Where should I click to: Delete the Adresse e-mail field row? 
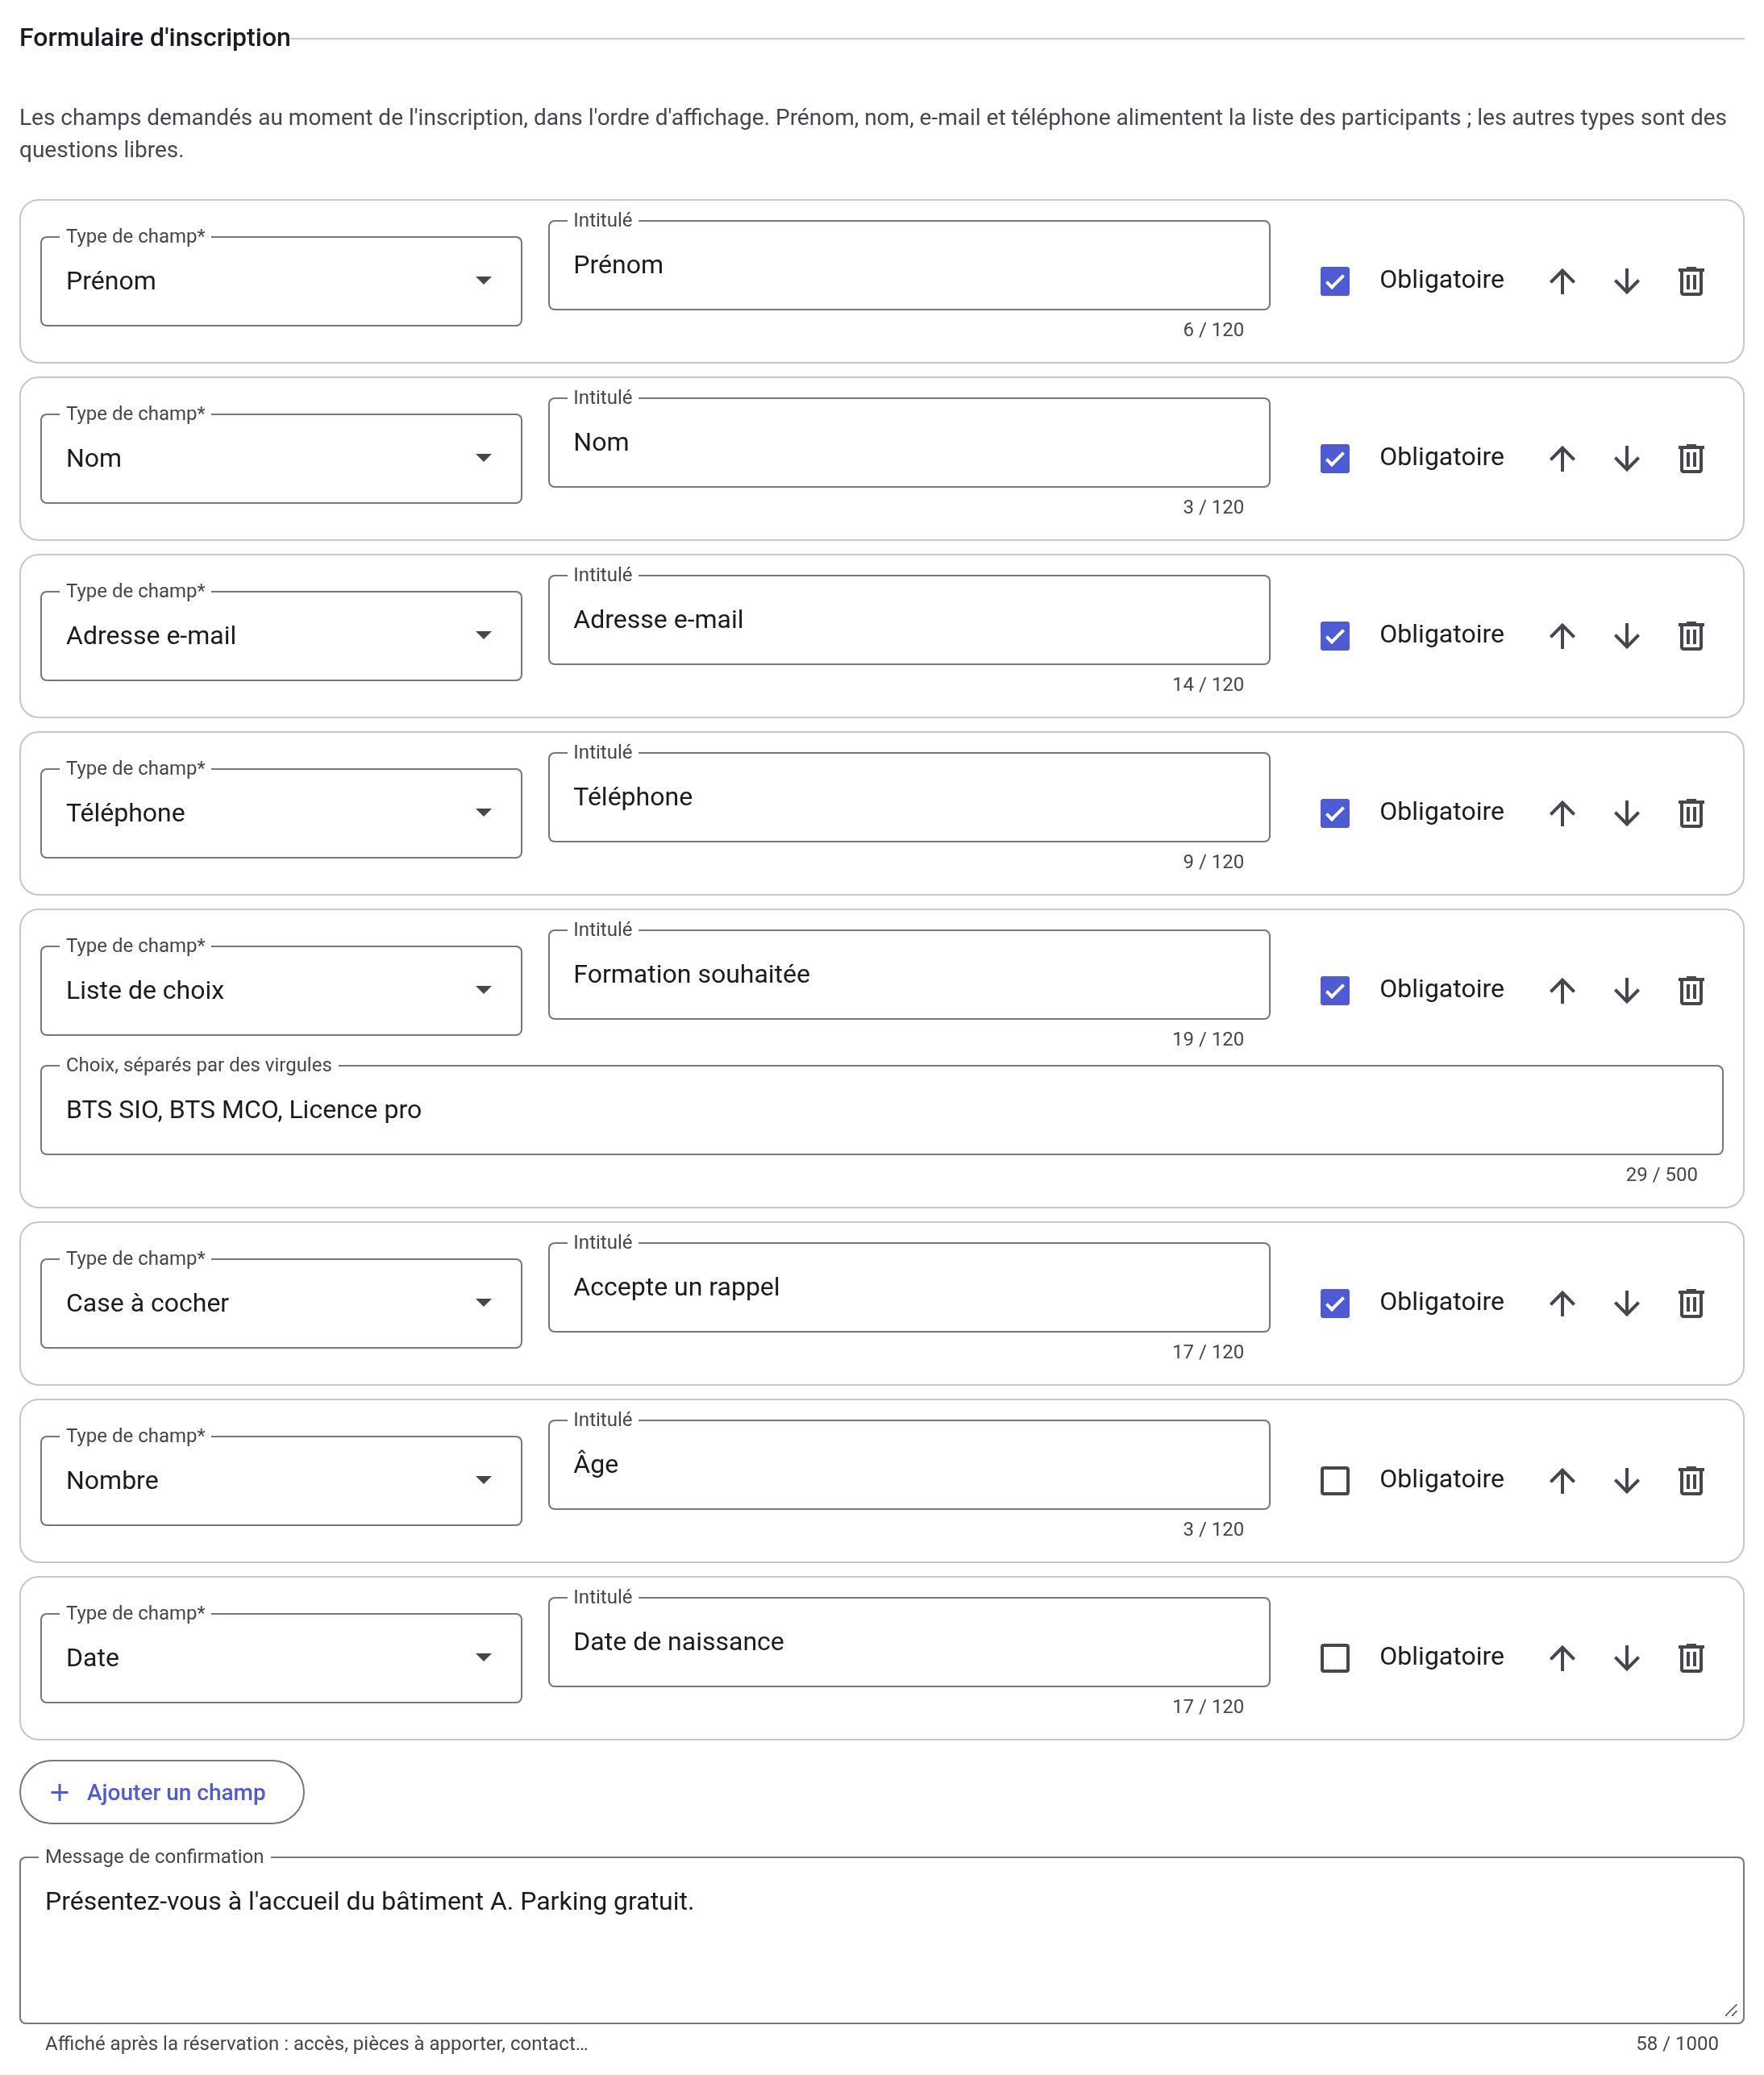pos(1690,636)
